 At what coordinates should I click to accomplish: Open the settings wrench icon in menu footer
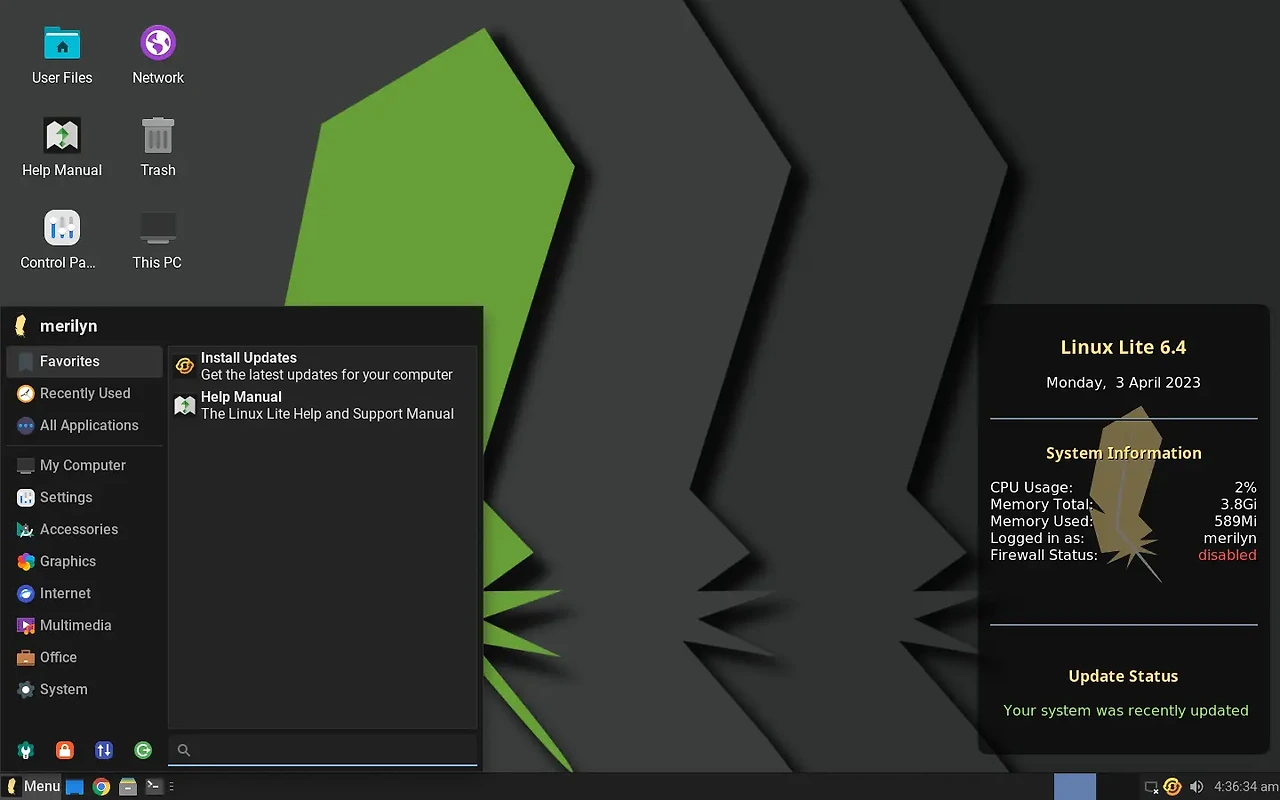coord(26,750)
